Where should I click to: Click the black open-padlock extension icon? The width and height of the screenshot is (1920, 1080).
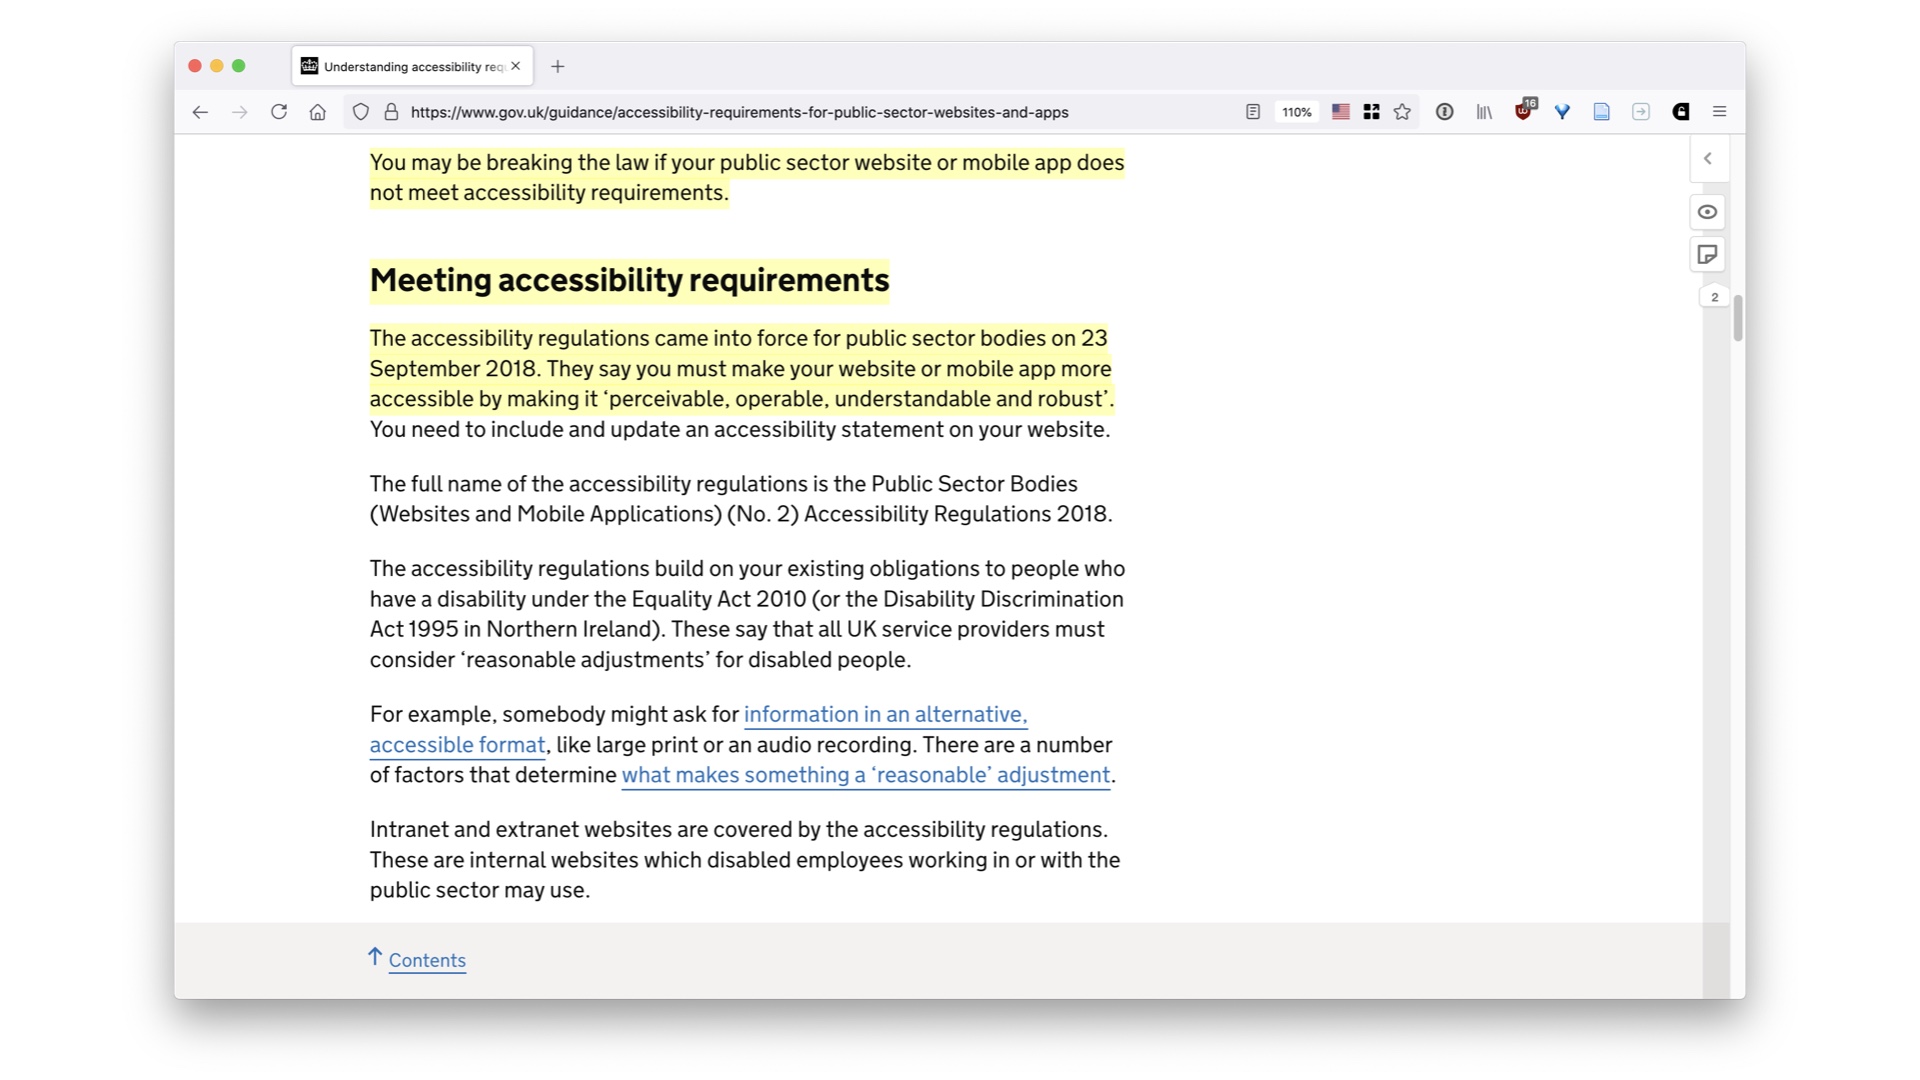click(x=1681, y=112)
